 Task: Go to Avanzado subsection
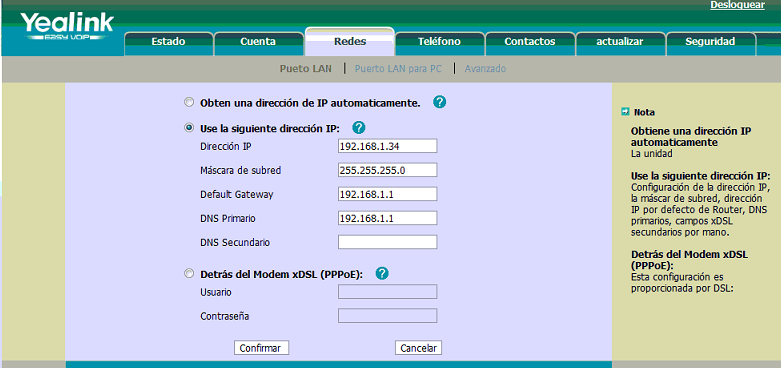click(485, 69)
